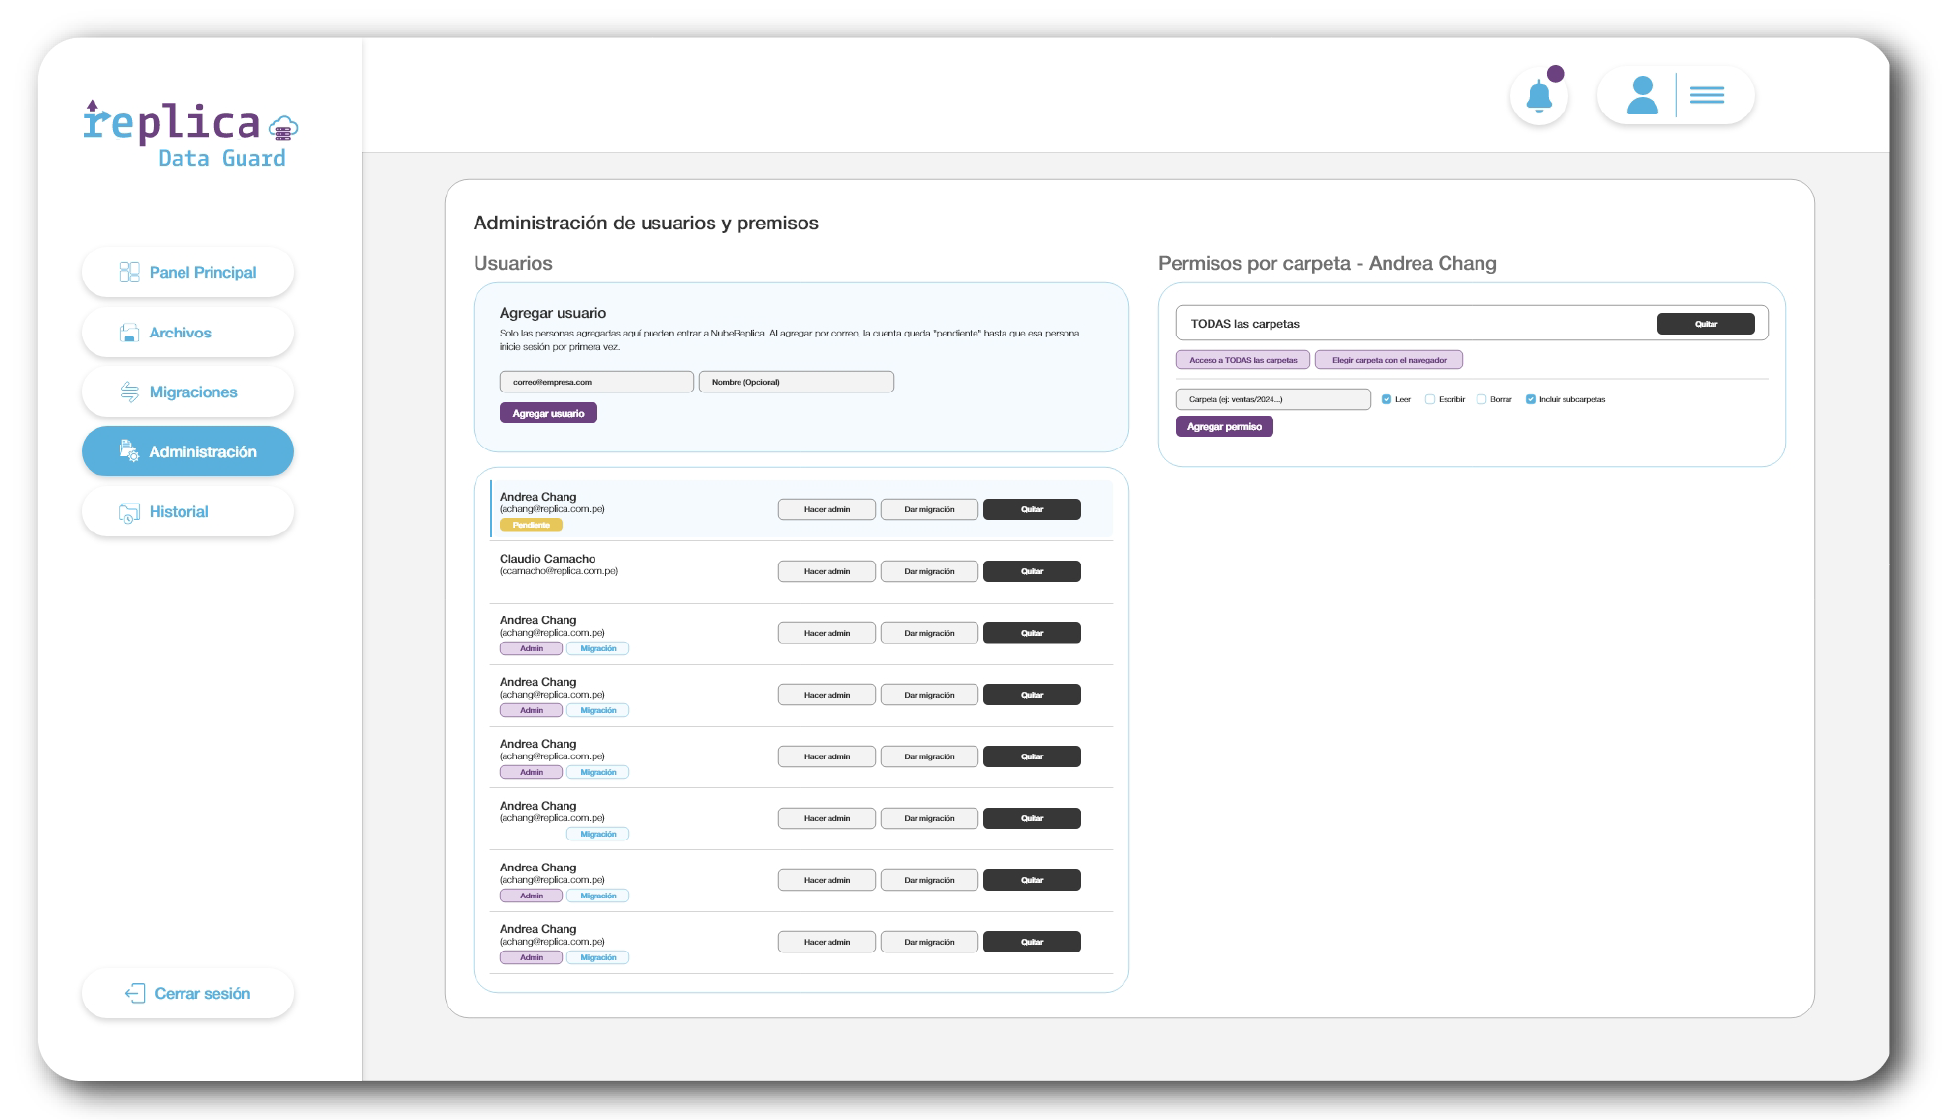Click the Cerrar sesión logout icon
Screen dimensions: 1945x1120
tap(135, 993)
